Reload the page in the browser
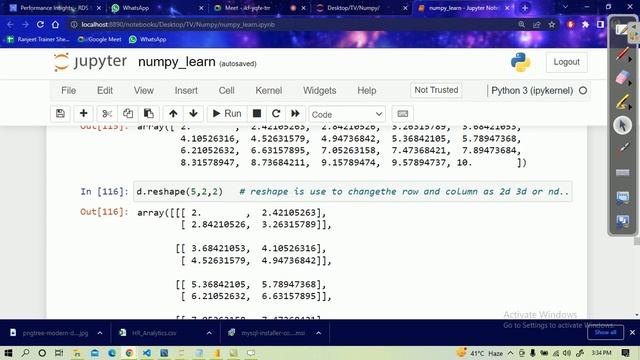The image size is (640, 360). [x=40, y=24]
